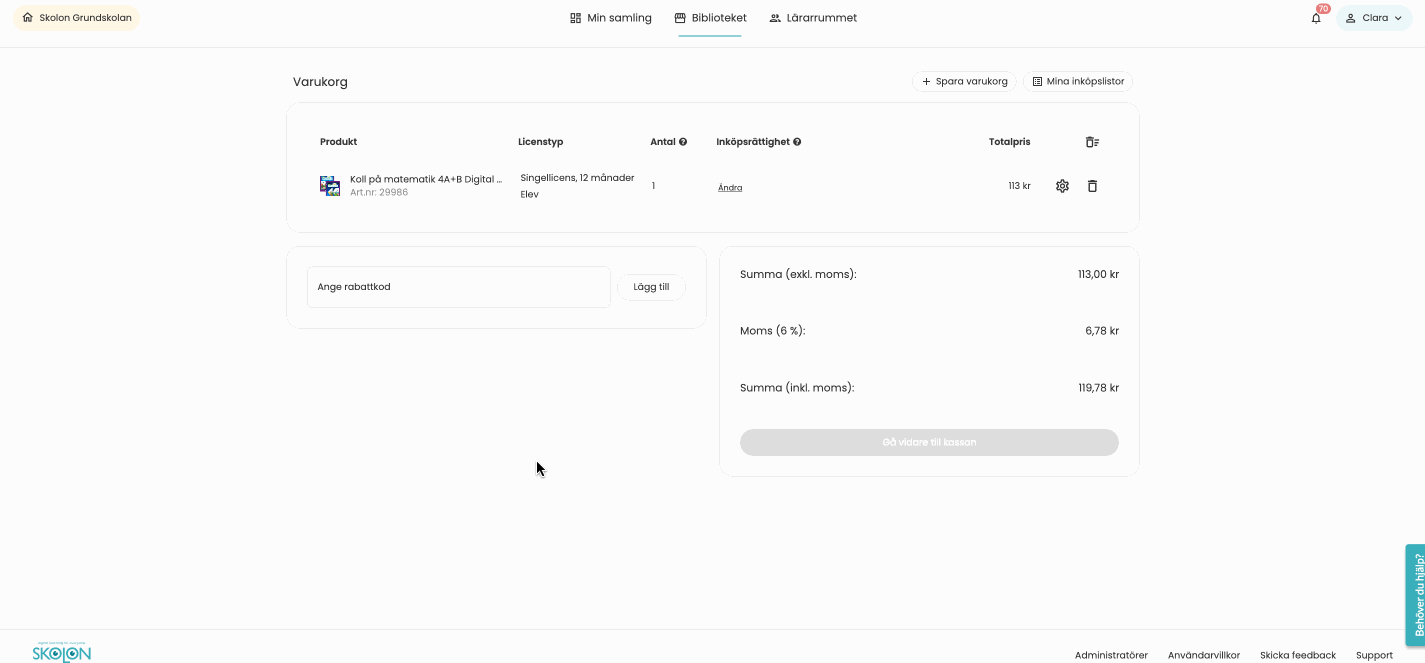This screenshot has height=663, width=1425.
Task: Open license settings gear for the product
Action: pos(1061,186)
